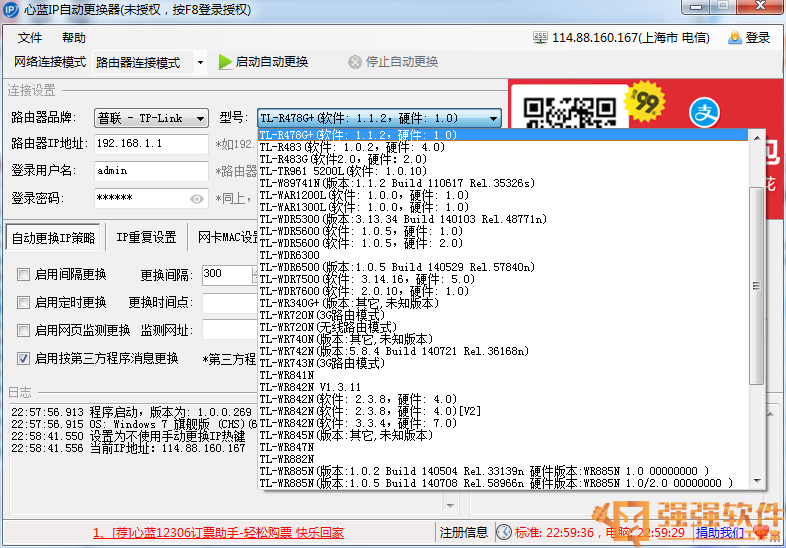
Task: Select TL-WR882N model entry
Action: click(x=503, y=460)
